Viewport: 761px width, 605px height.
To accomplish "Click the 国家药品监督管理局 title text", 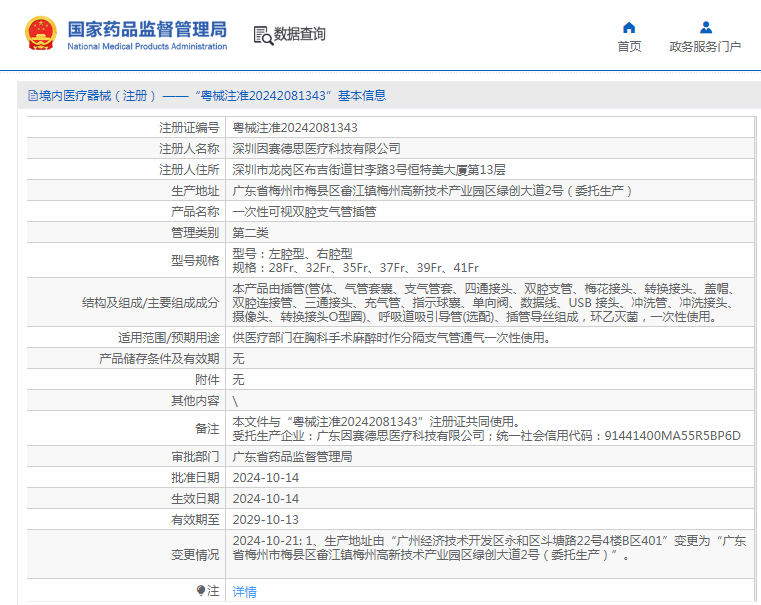I will point(147,28).
